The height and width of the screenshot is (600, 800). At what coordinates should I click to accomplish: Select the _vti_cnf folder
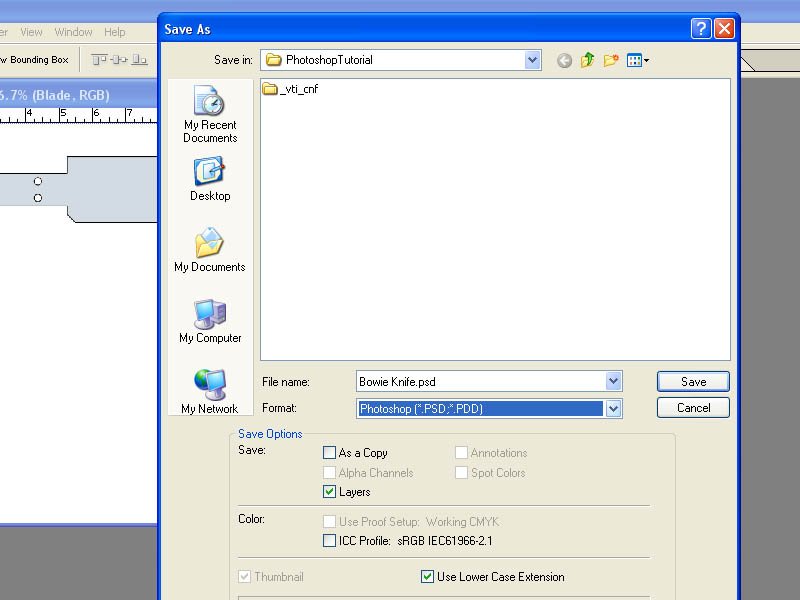[x=290, y=89]
